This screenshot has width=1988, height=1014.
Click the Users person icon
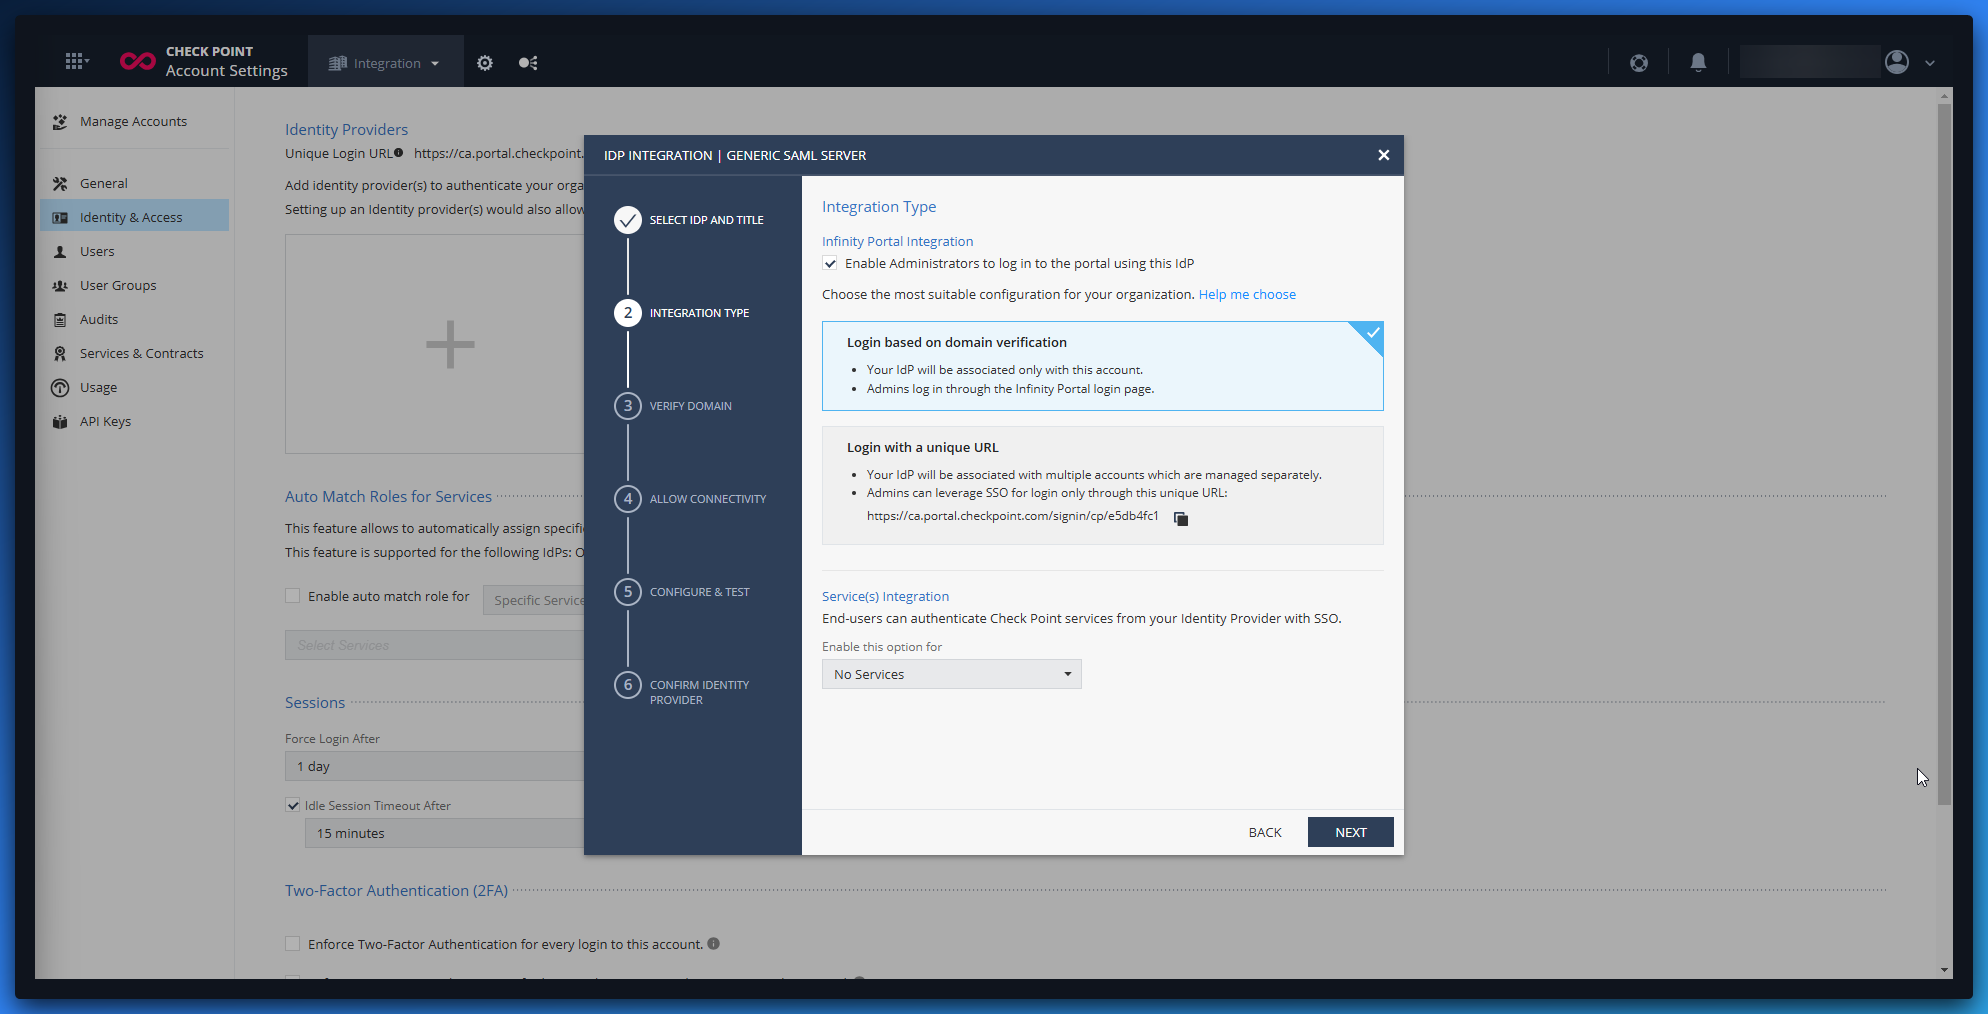pos(60,252)
